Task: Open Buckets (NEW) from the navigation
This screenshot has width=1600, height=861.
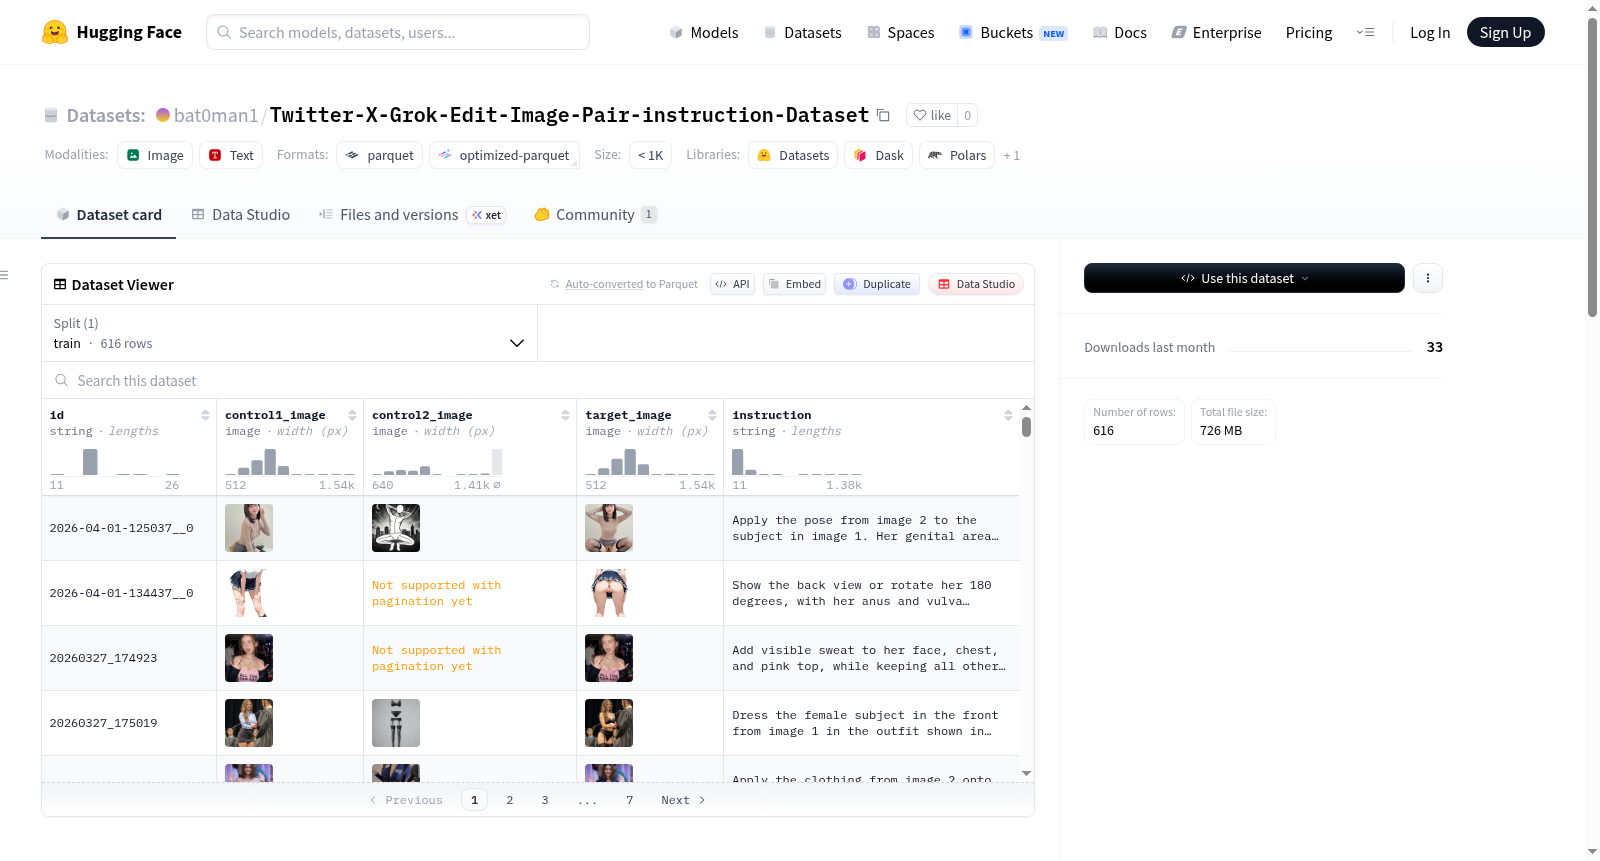Action: 1013,33
